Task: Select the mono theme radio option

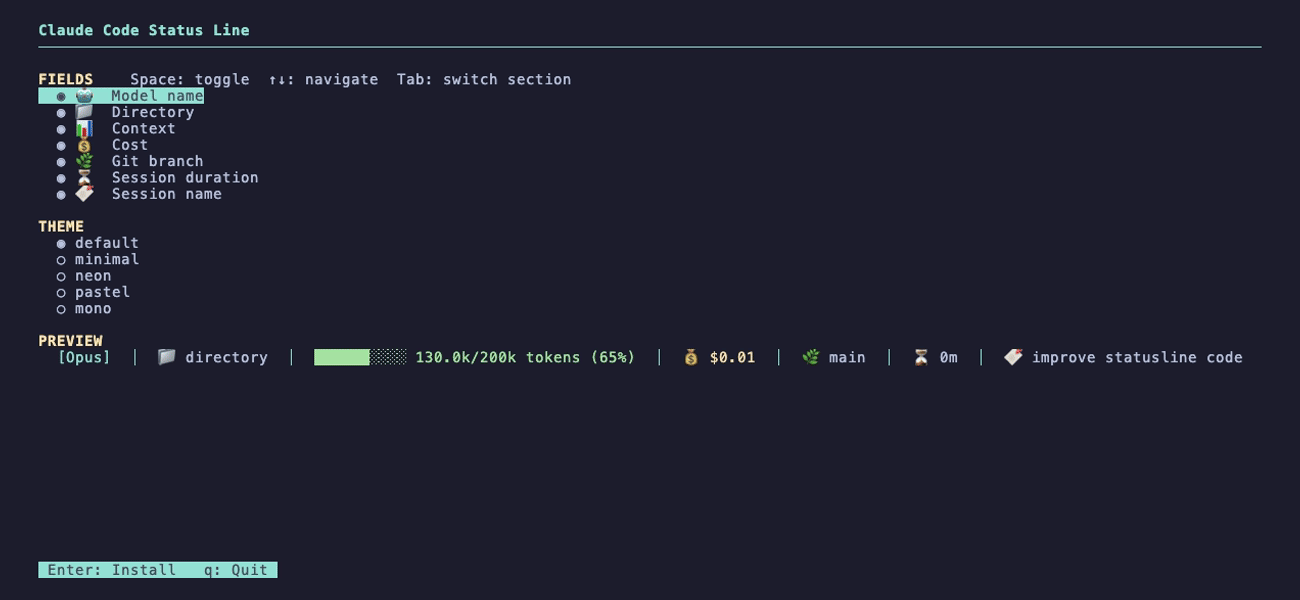Action: (61, 309)
